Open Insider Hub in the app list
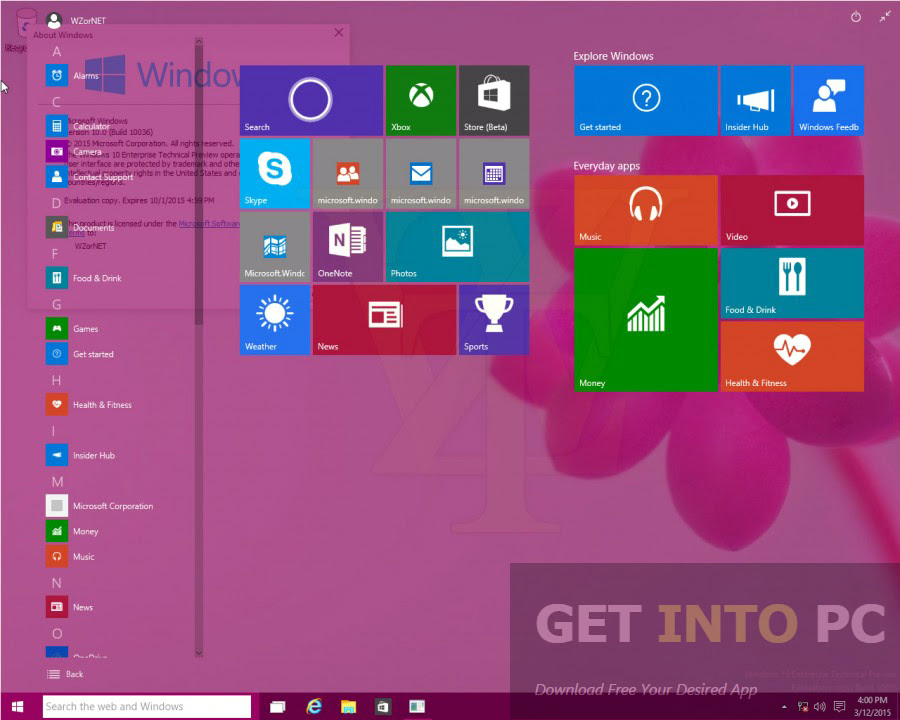Image resolution: width=900 pixels, height=720 pixels. (x=80, y=455)
